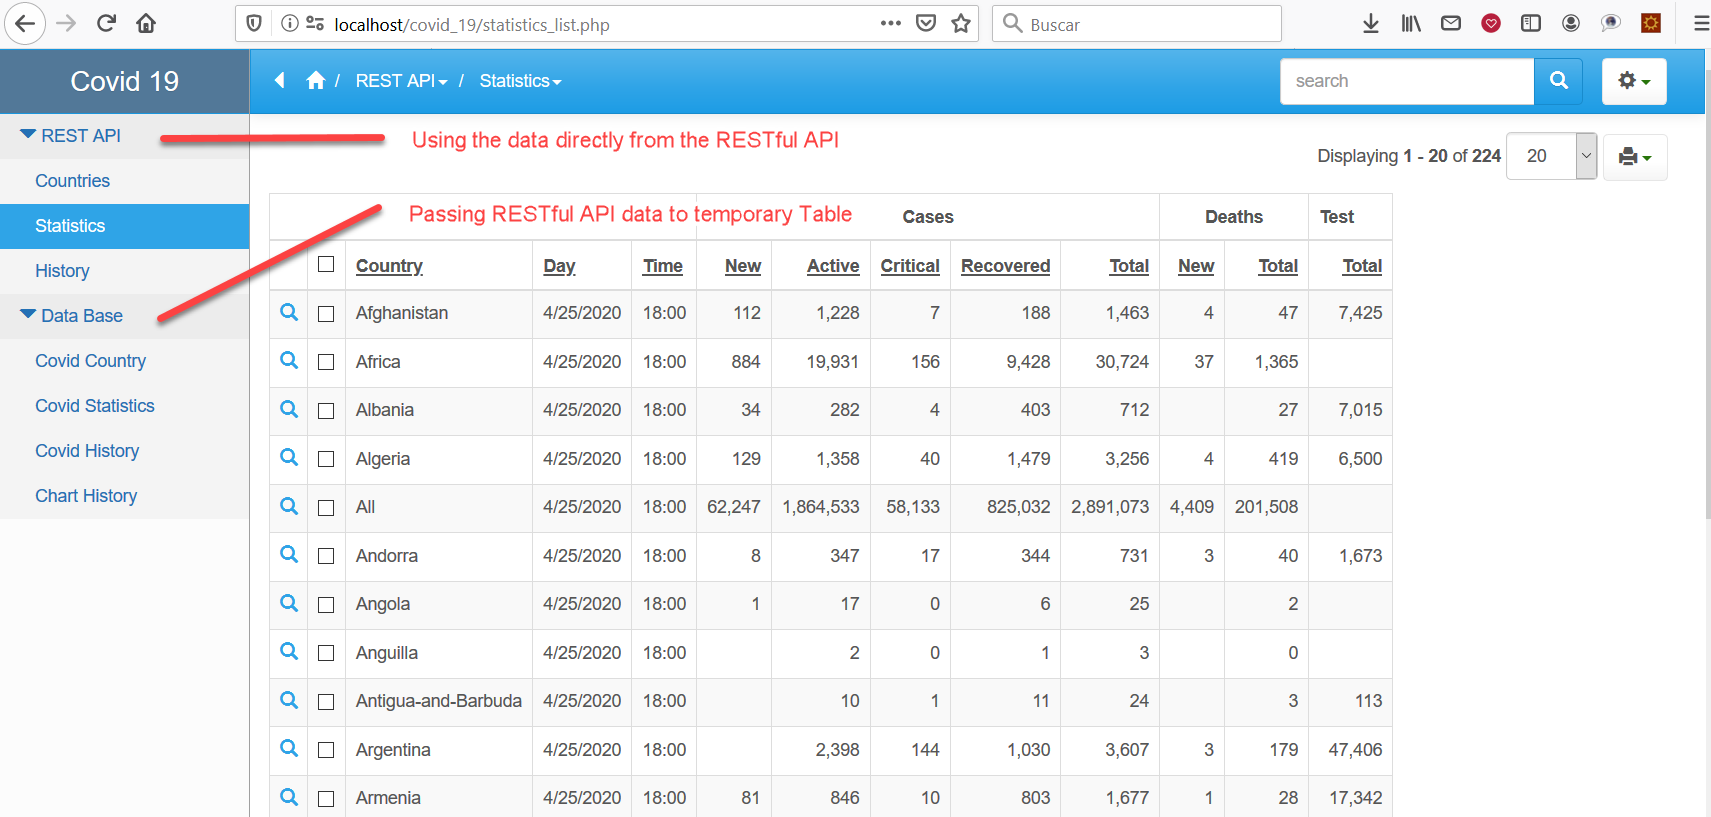Check the box for Albania row
Image resolution: width=1711 pixels, height=817 pixels.
tap(326, 410)
